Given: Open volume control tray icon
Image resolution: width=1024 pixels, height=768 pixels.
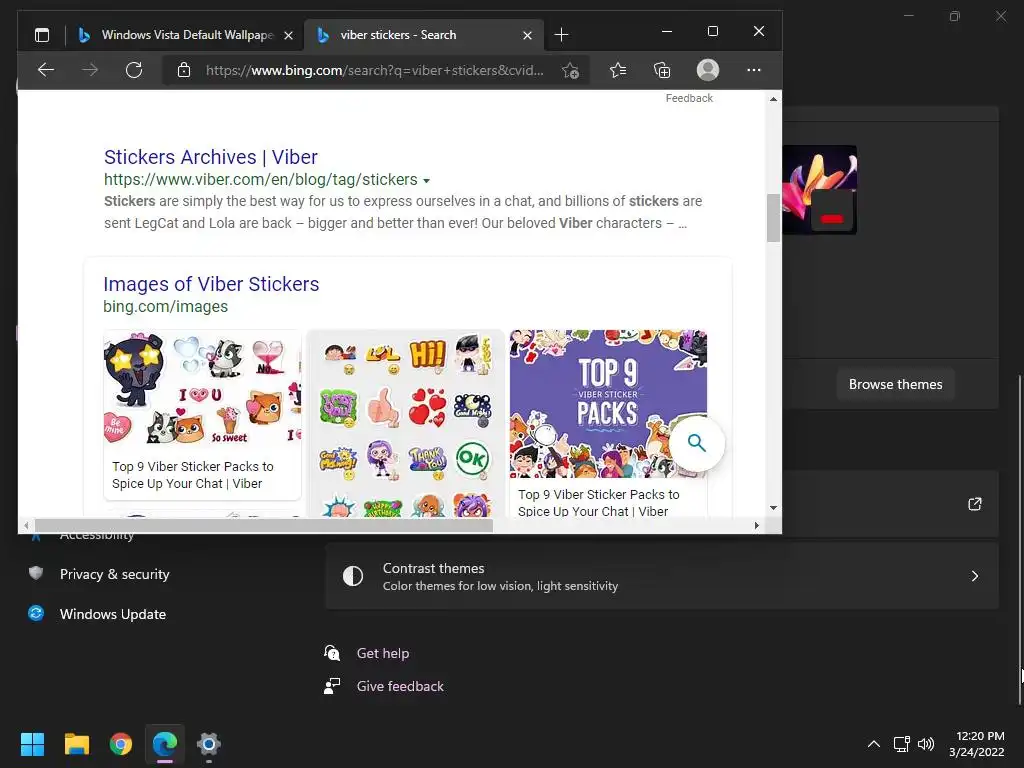Looking at the screenshot, I should (x=926, y=744).
